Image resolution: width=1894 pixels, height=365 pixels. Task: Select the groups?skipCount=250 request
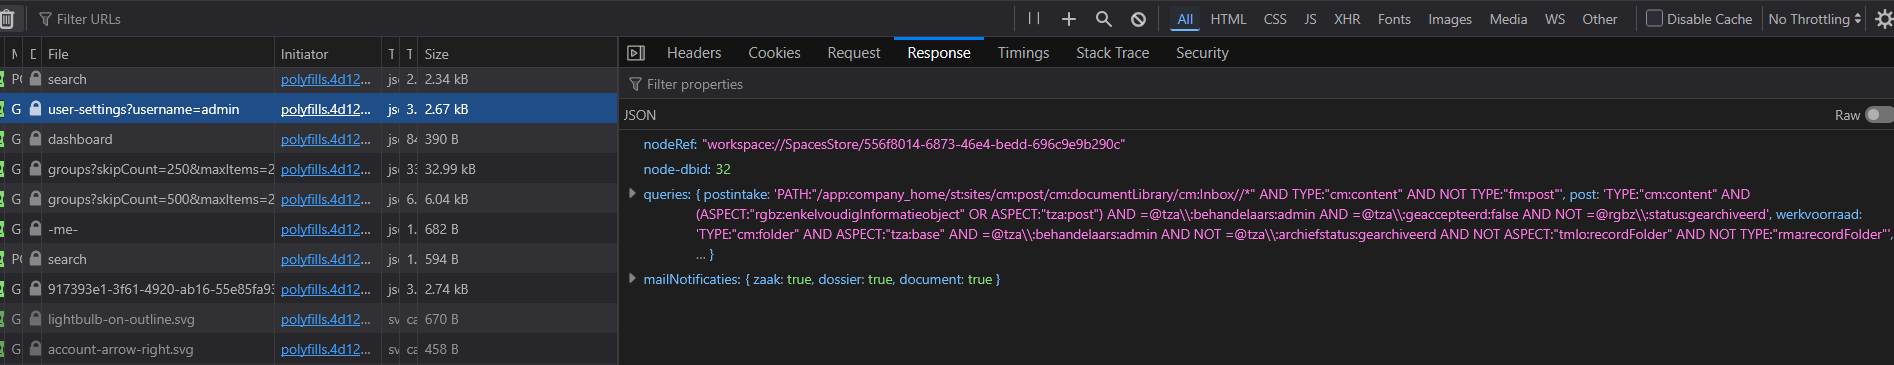tap(308, 169)
